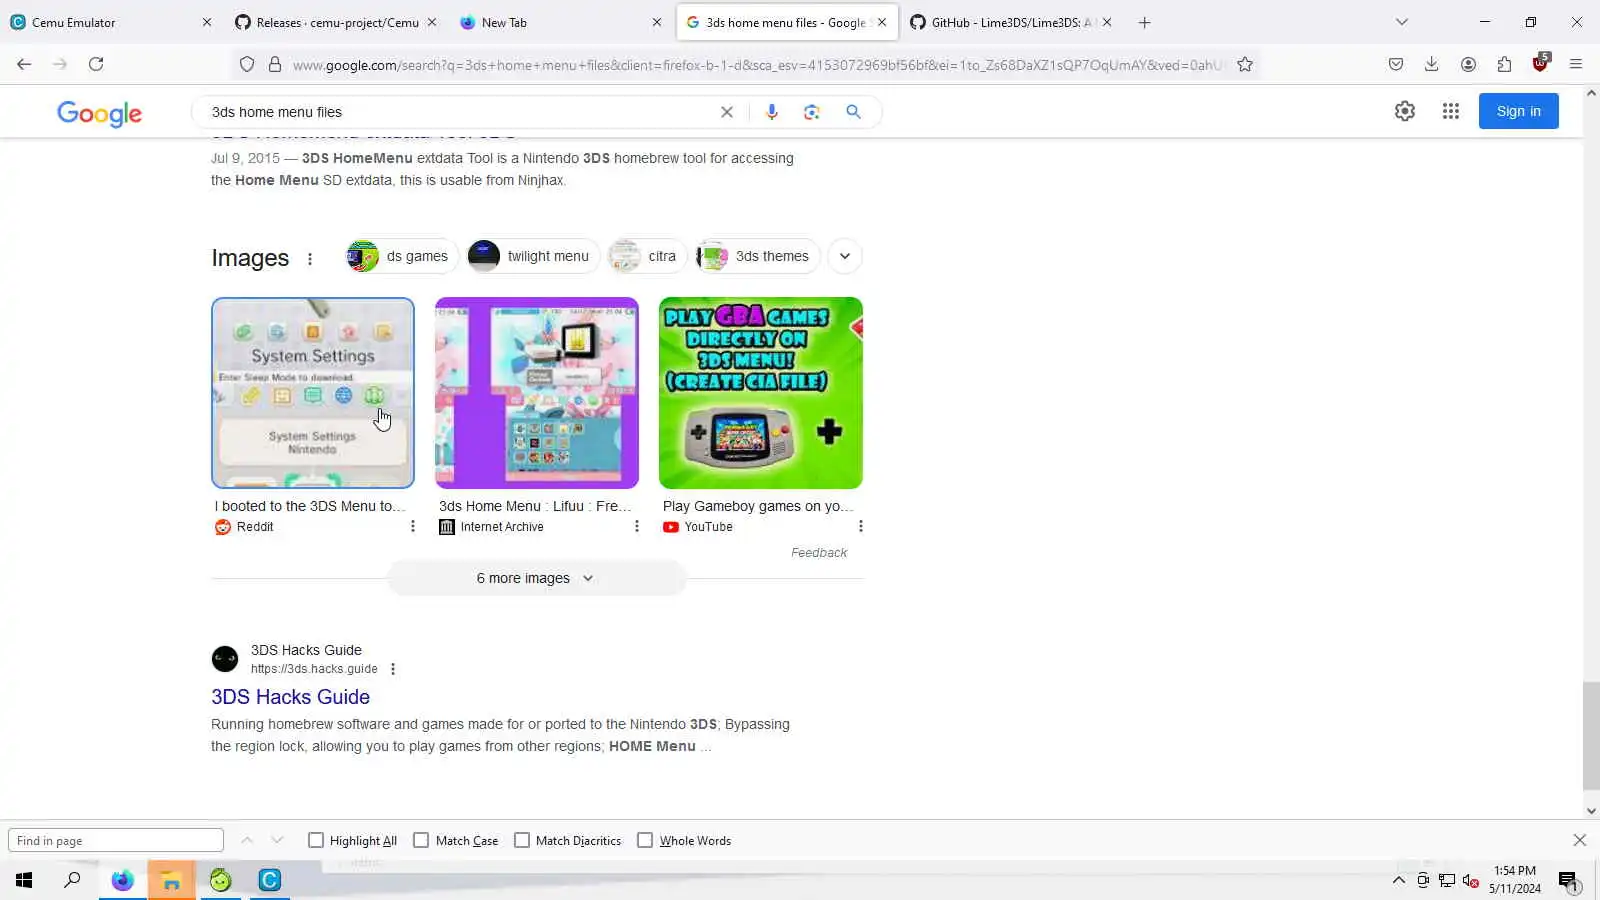Filter images by citra chip
1600x900 pixels.
[x=647, y=256]
